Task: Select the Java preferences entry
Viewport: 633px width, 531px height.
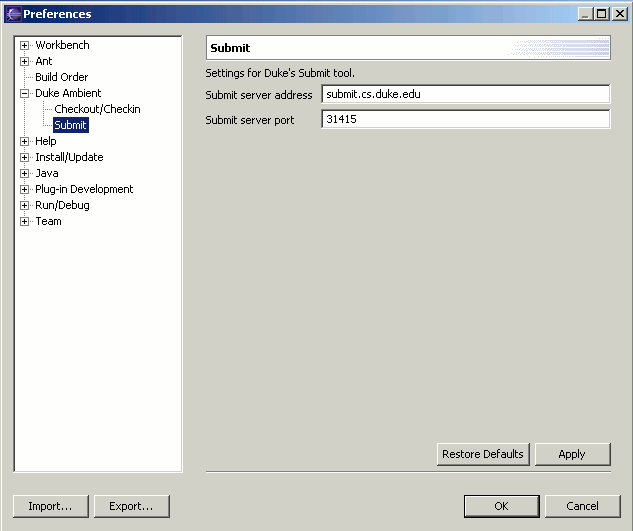Action: tap(47, 173)
